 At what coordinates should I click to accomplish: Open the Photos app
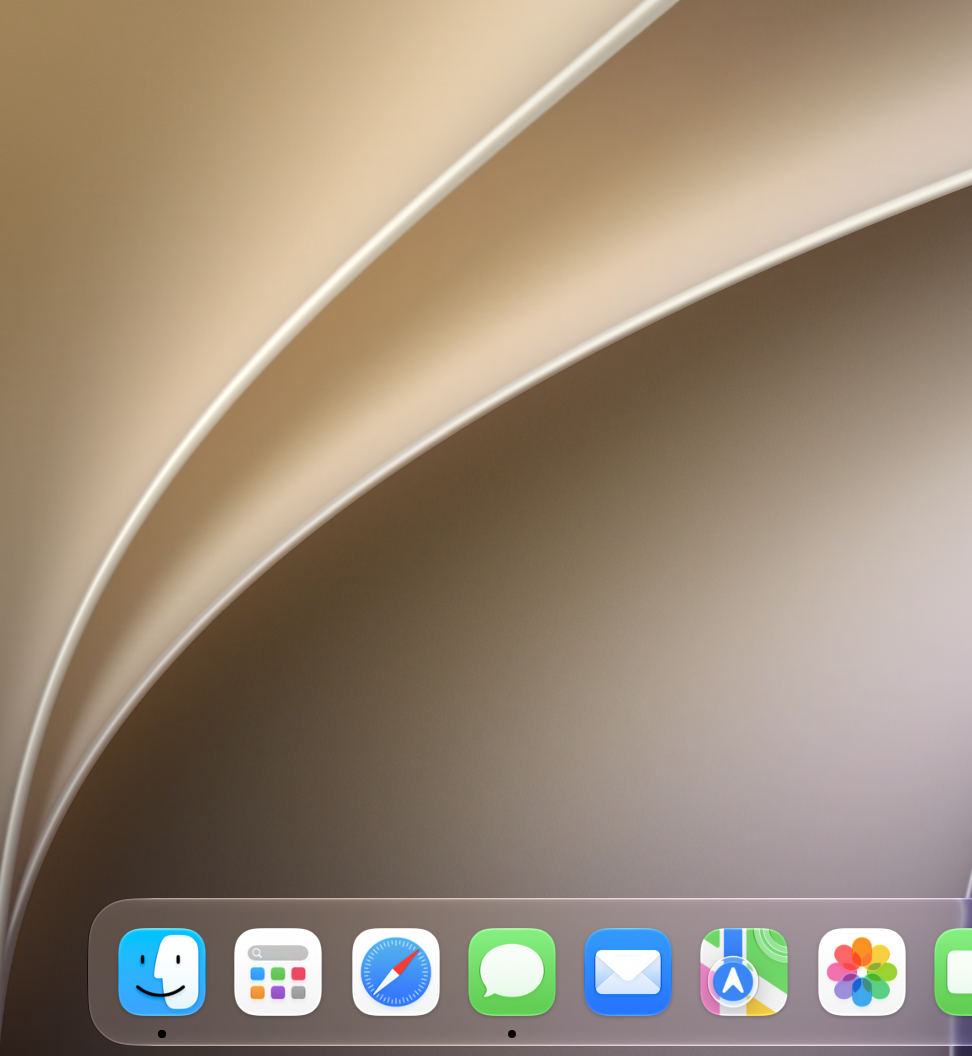pos(862,971)
